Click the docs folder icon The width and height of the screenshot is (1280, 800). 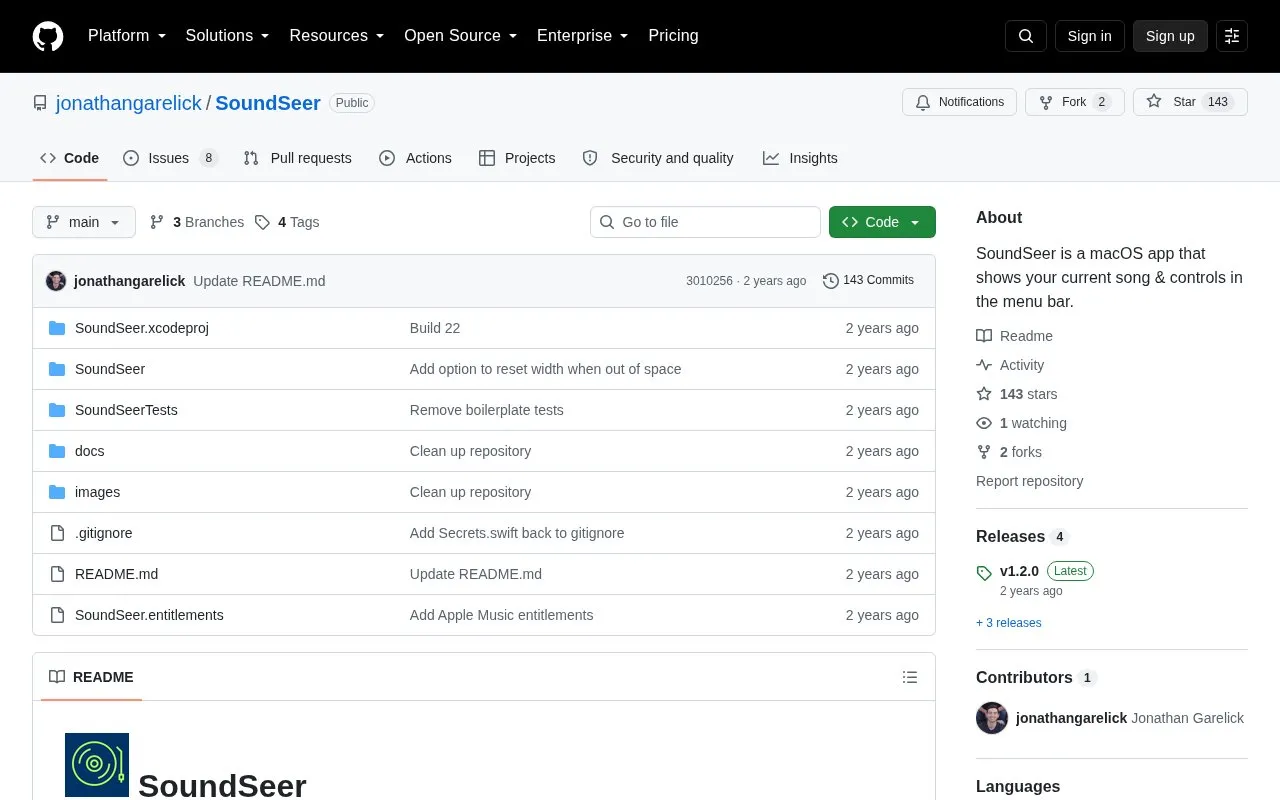click(57, 451)
